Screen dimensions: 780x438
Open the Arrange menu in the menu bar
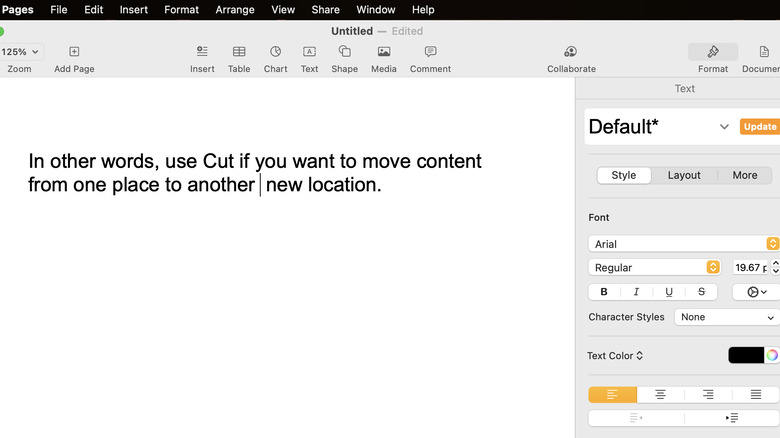(235, 10)
